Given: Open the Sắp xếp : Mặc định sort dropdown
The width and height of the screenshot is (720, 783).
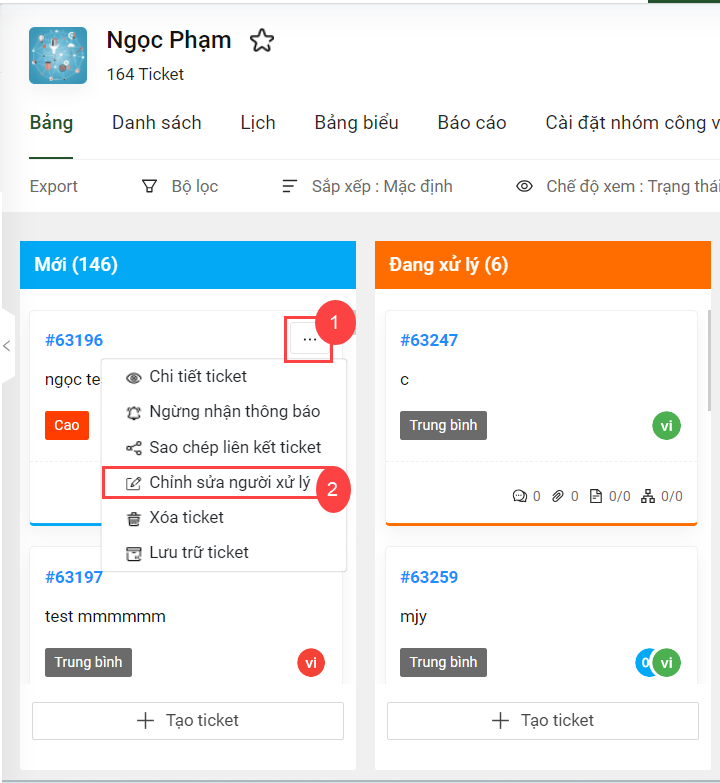Looking at the screenshot, I should (367, 186).
